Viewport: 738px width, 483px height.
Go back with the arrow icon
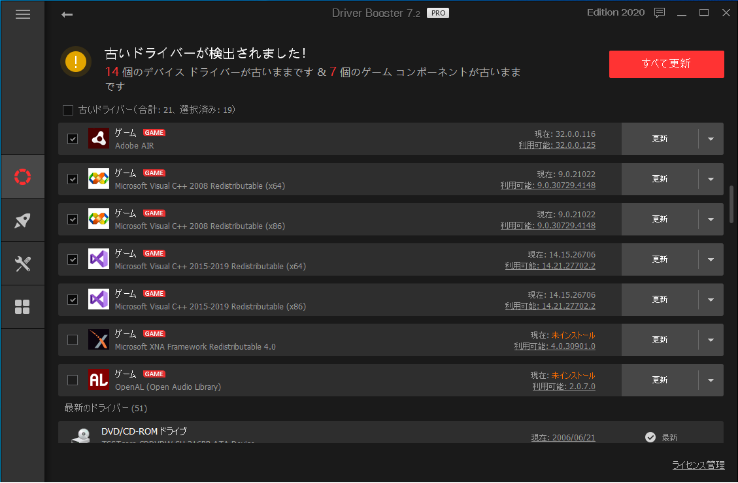(x=67, y=15)
